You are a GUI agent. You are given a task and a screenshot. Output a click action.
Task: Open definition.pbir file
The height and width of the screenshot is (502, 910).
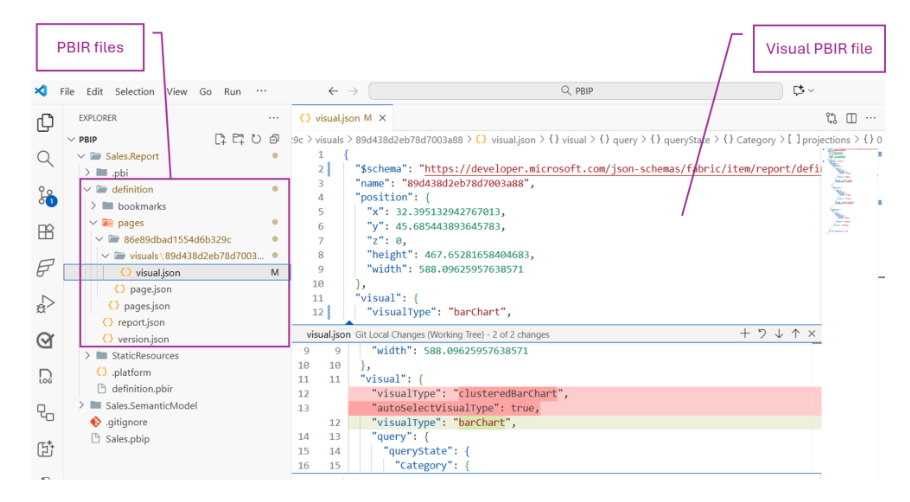[x=142, y=388]
